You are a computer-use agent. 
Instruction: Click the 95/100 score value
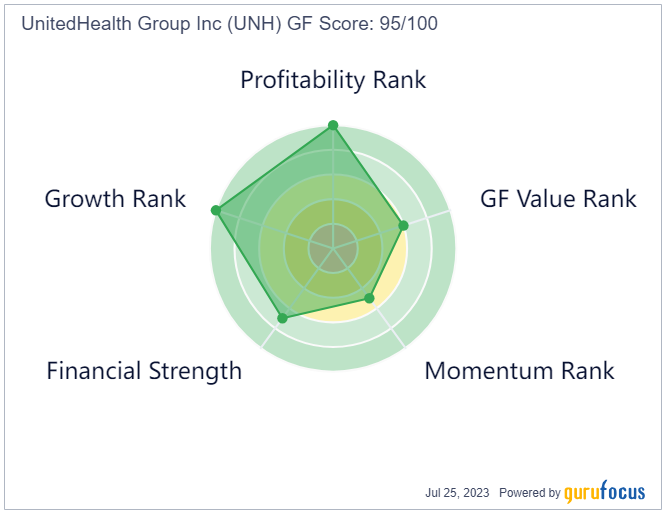point(409,23)
